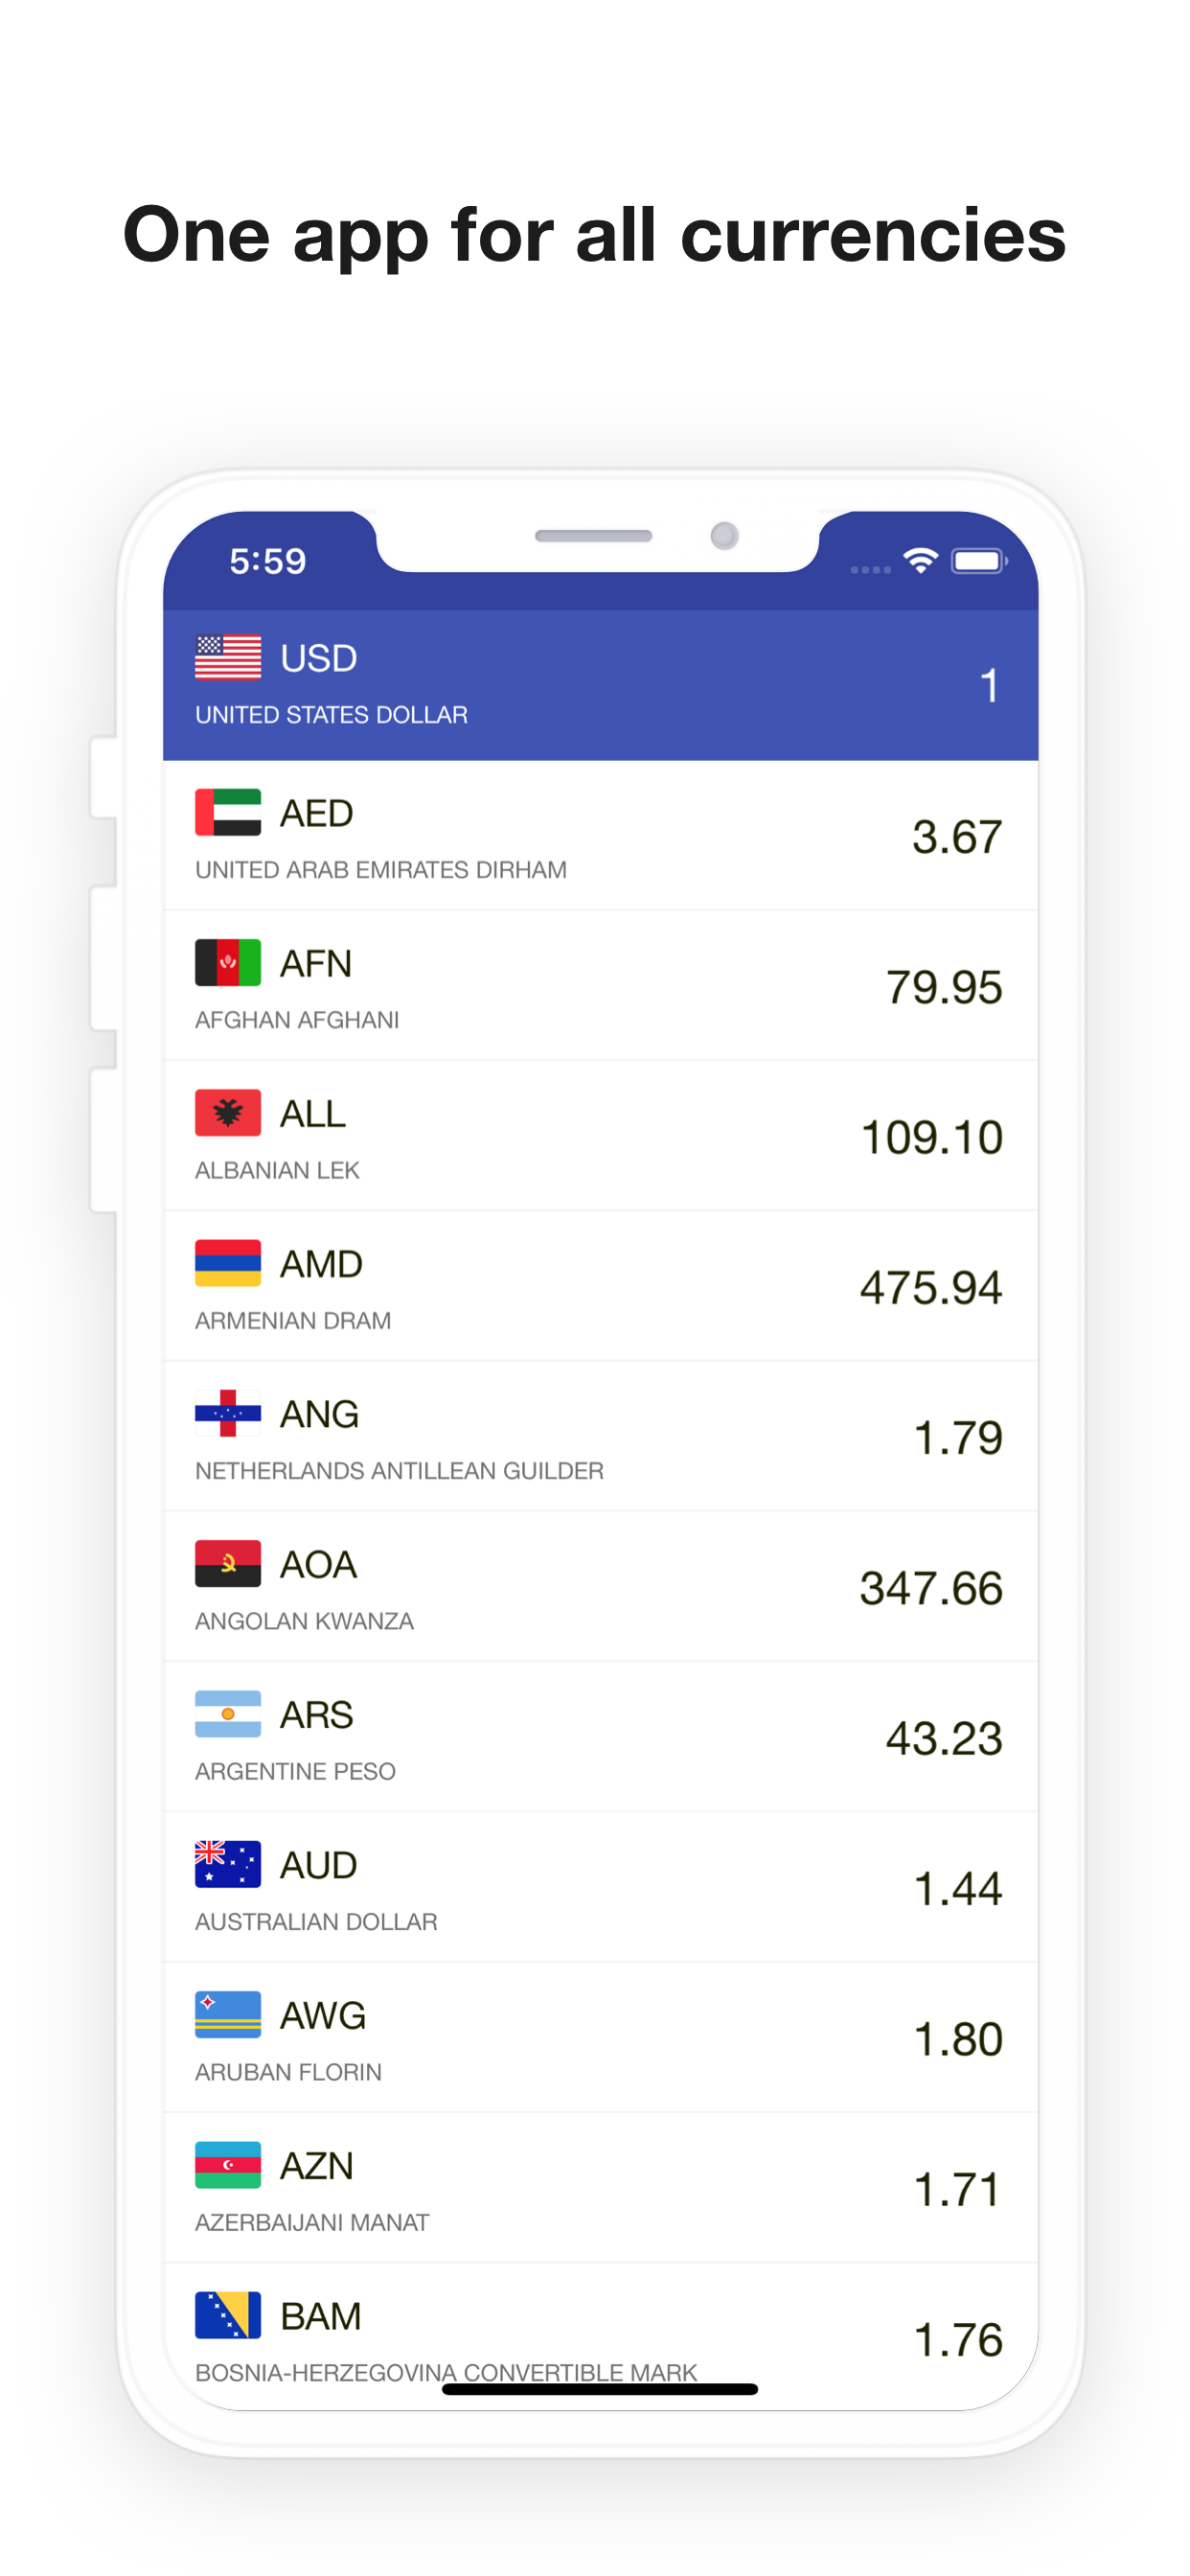Viewport: 1190px width, 2576px height.
Task: Select the United Arab Emirates flag icon
Action: 228,813
